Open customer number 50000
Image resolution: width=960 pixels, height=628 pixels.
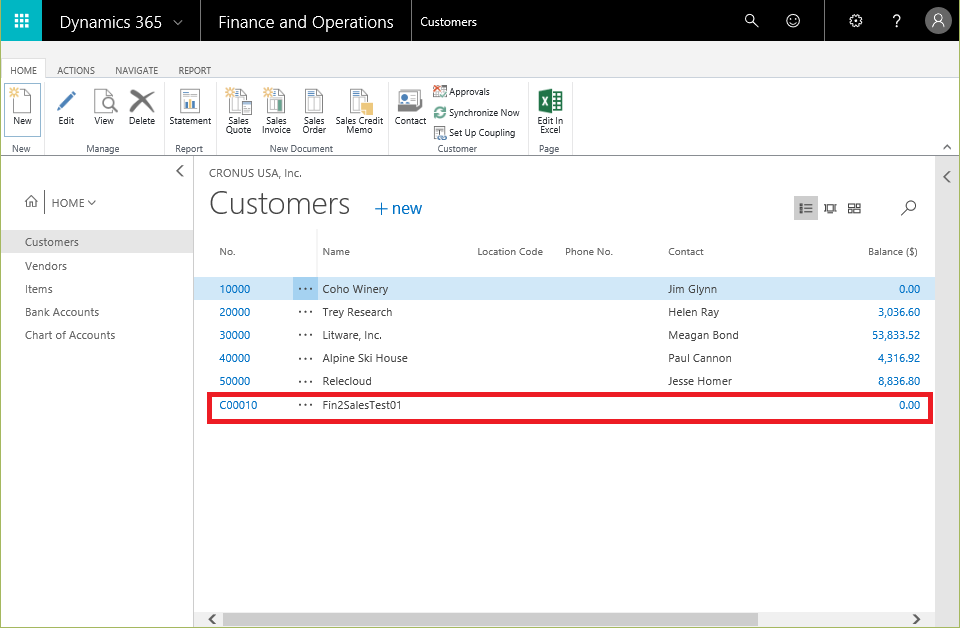click(x=234, y=381)
